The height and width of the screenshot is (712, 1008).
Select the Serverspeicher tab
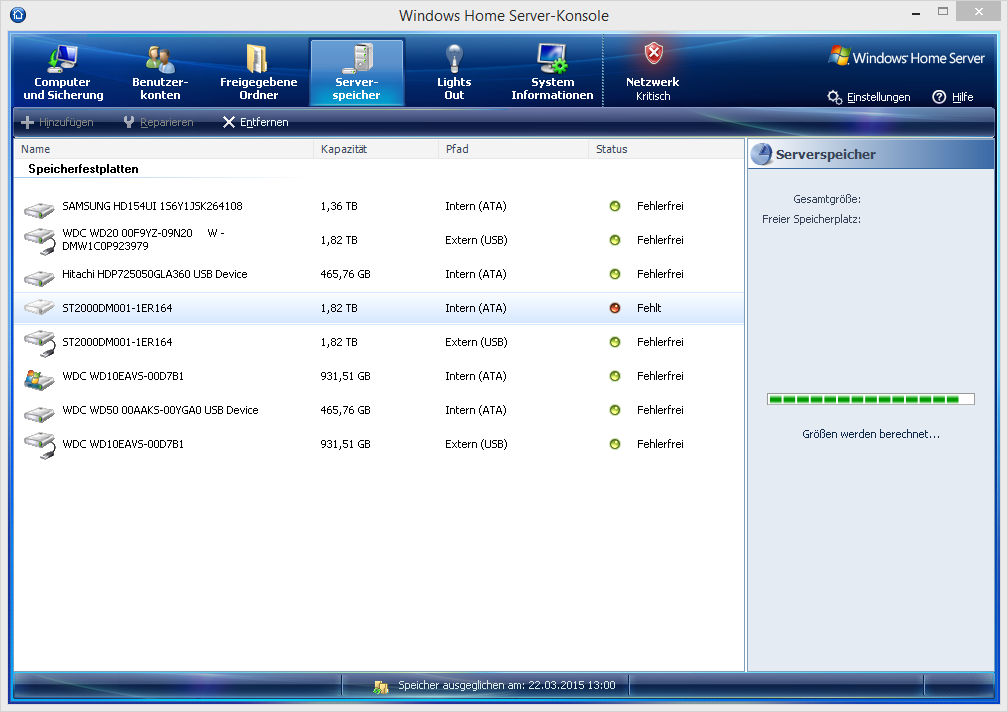[357, 73]
